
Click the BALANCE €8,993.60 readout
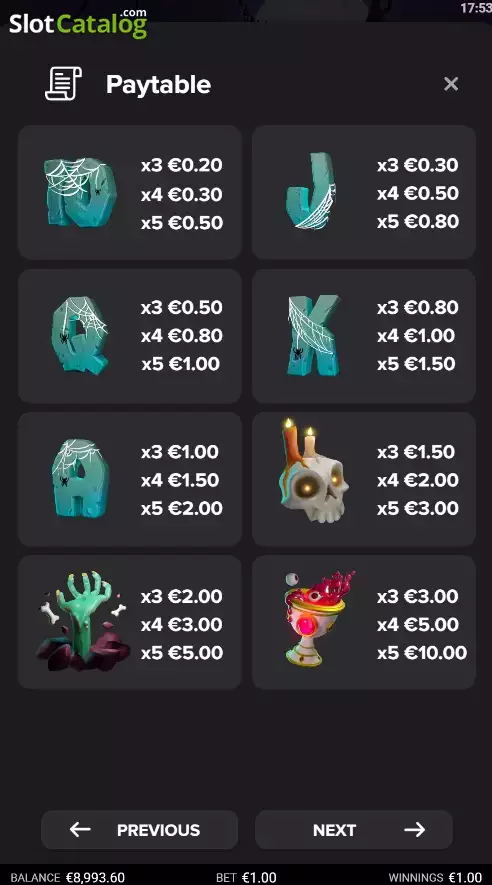point(68,878)
